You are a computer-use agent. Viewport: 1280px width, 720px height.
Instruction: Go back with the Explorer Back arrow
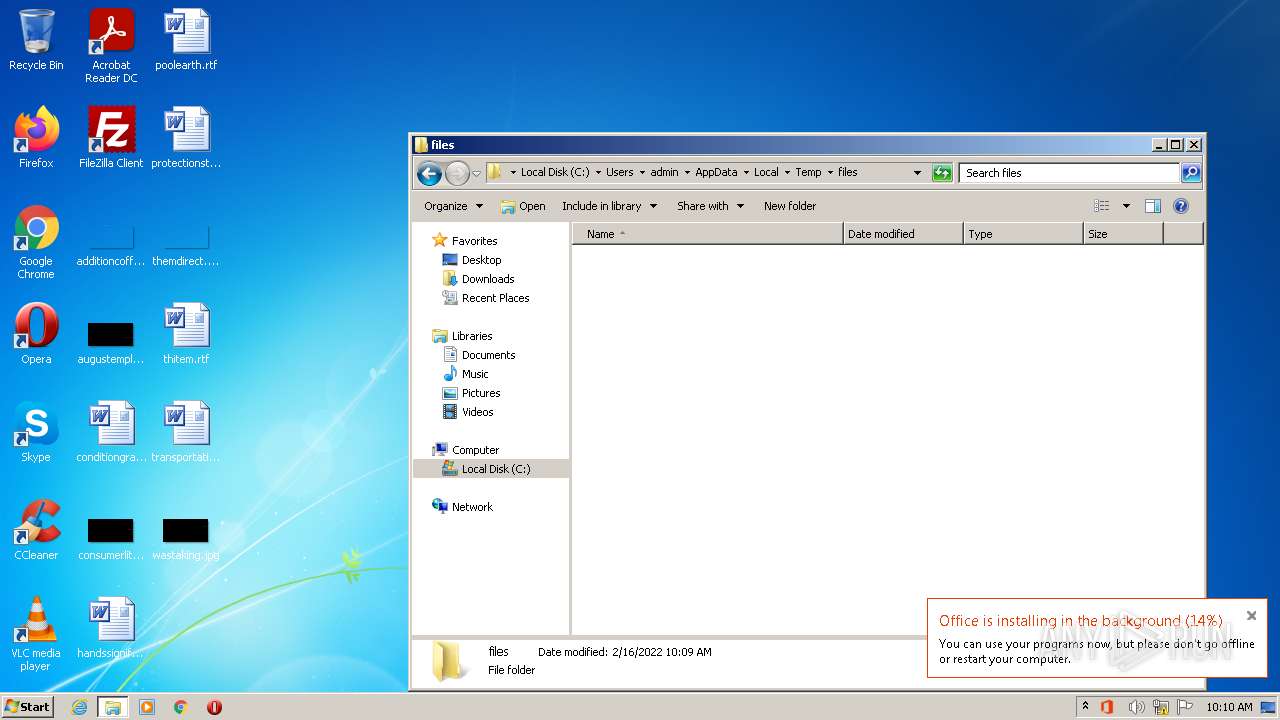pos(430,173)
